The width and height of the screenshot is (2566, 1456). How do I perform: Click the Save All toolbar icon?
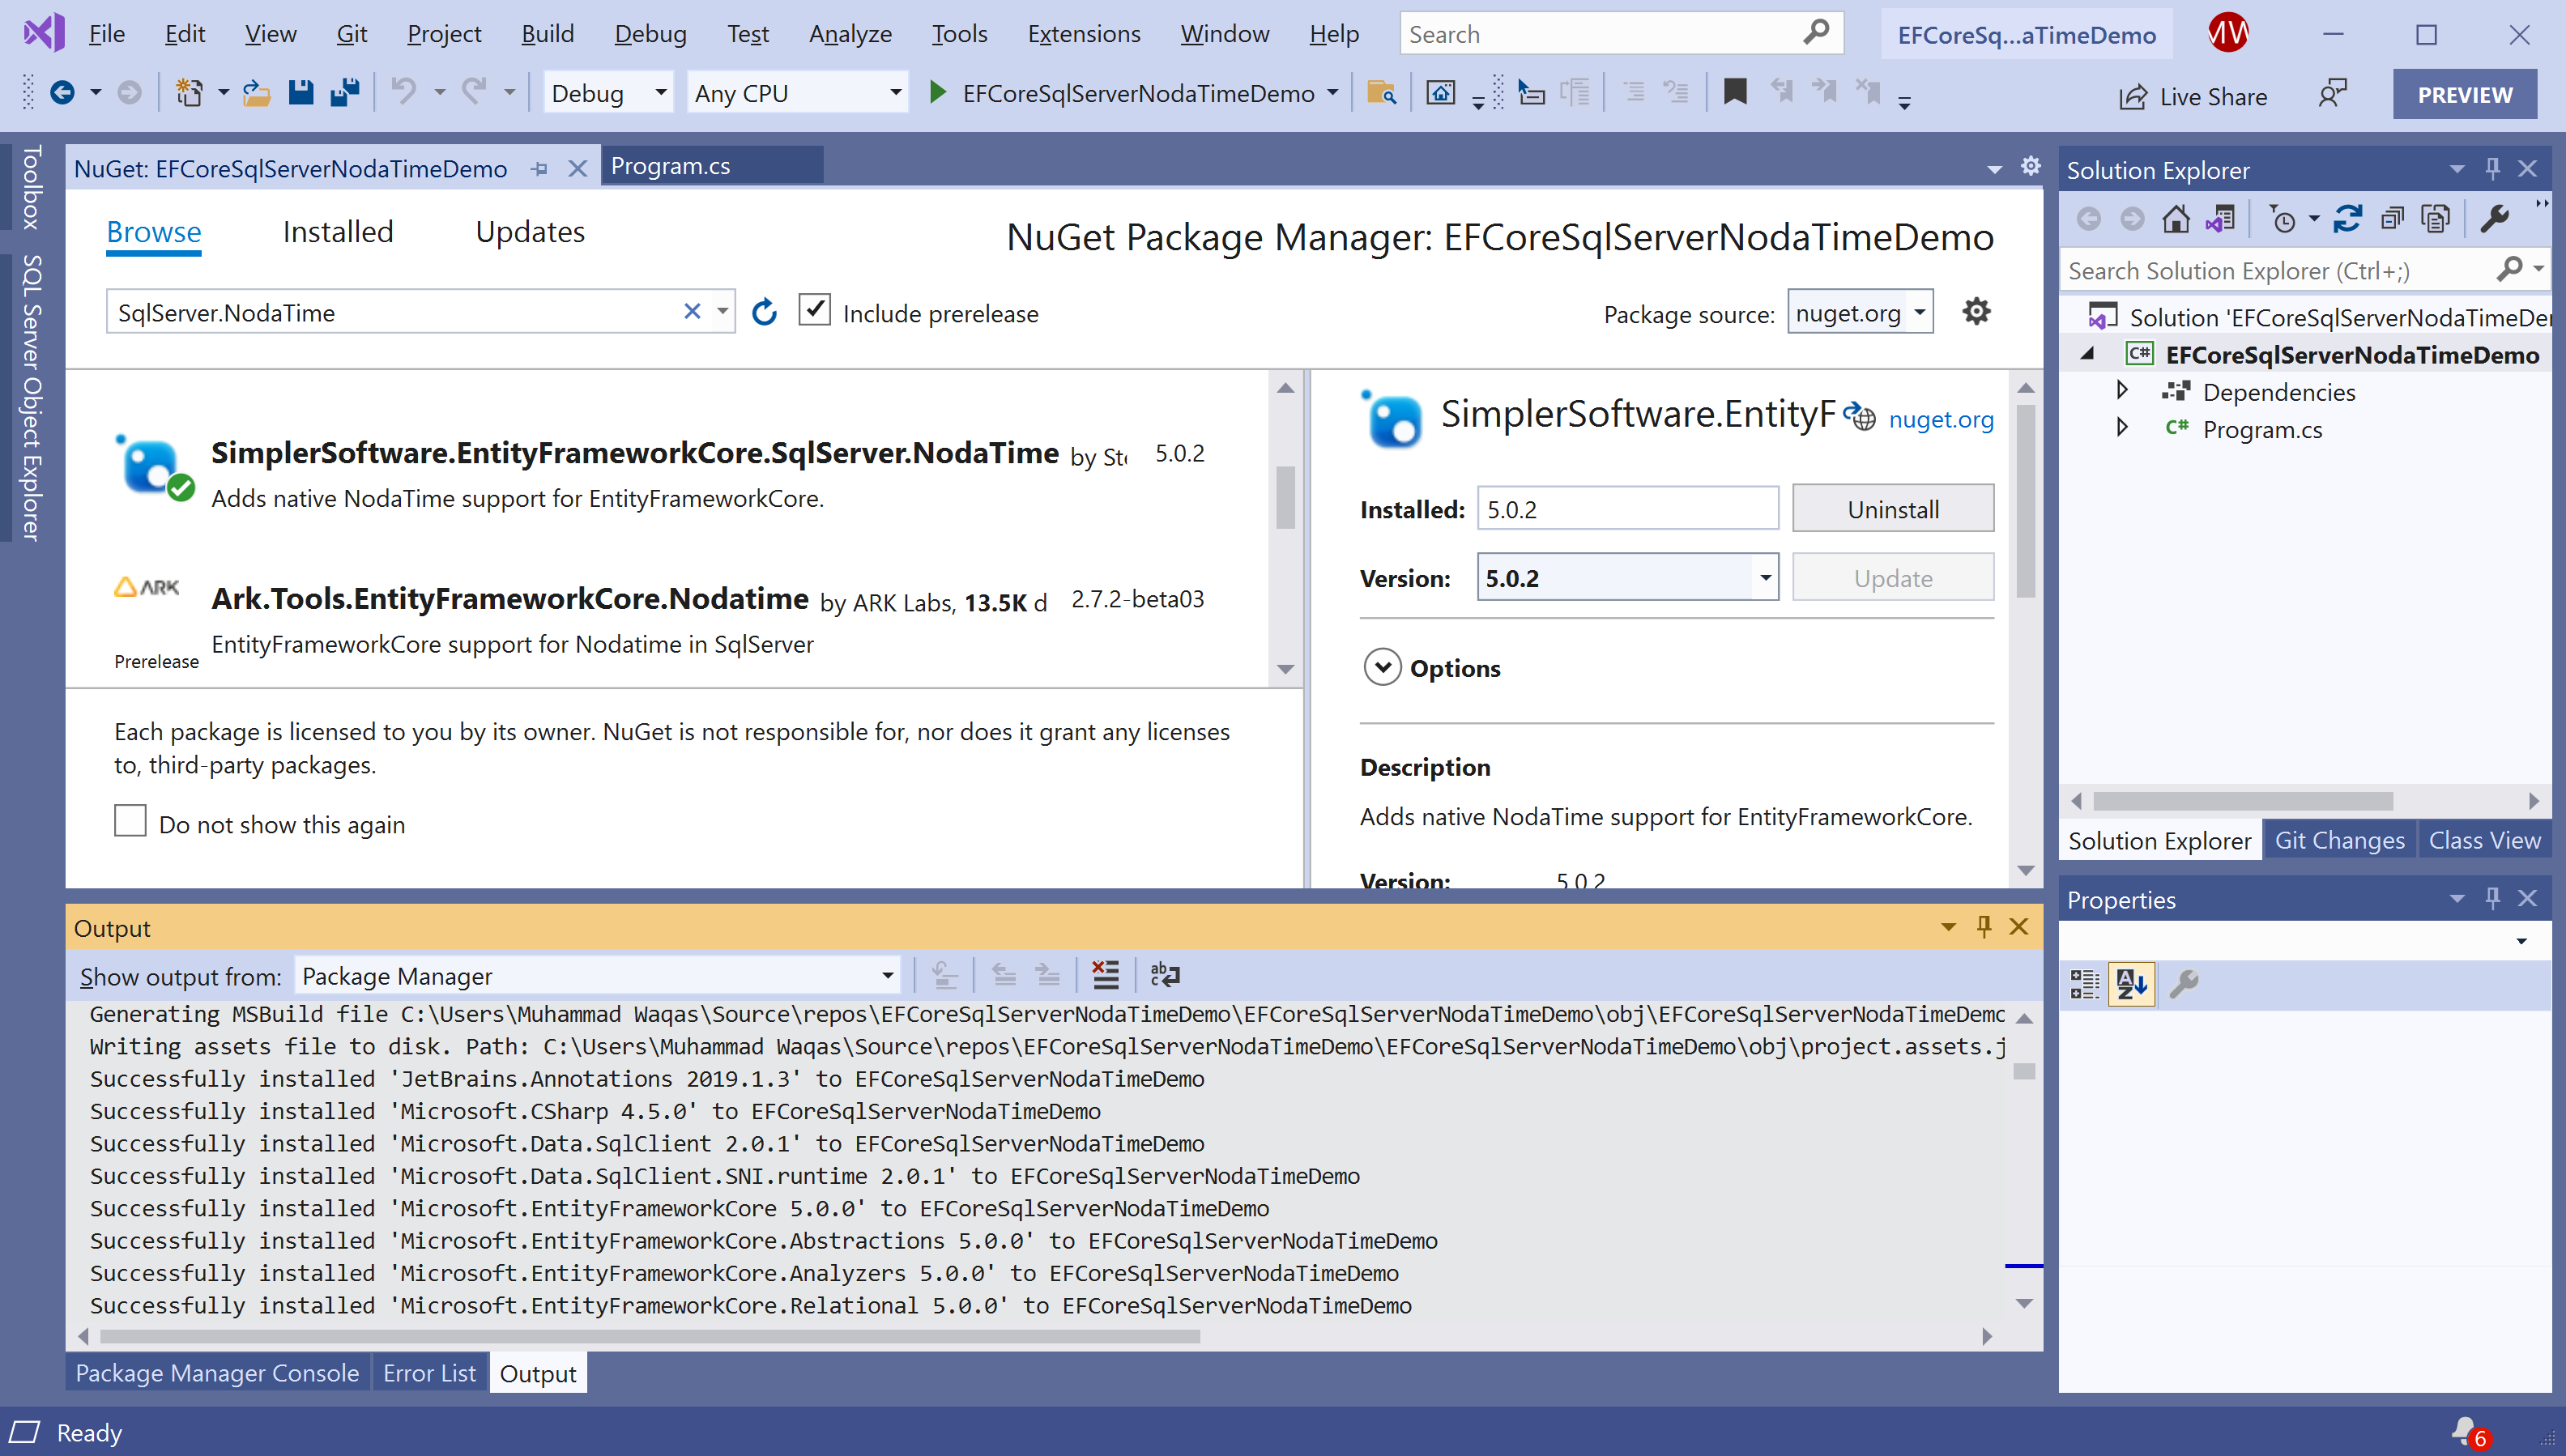[345, 93]
